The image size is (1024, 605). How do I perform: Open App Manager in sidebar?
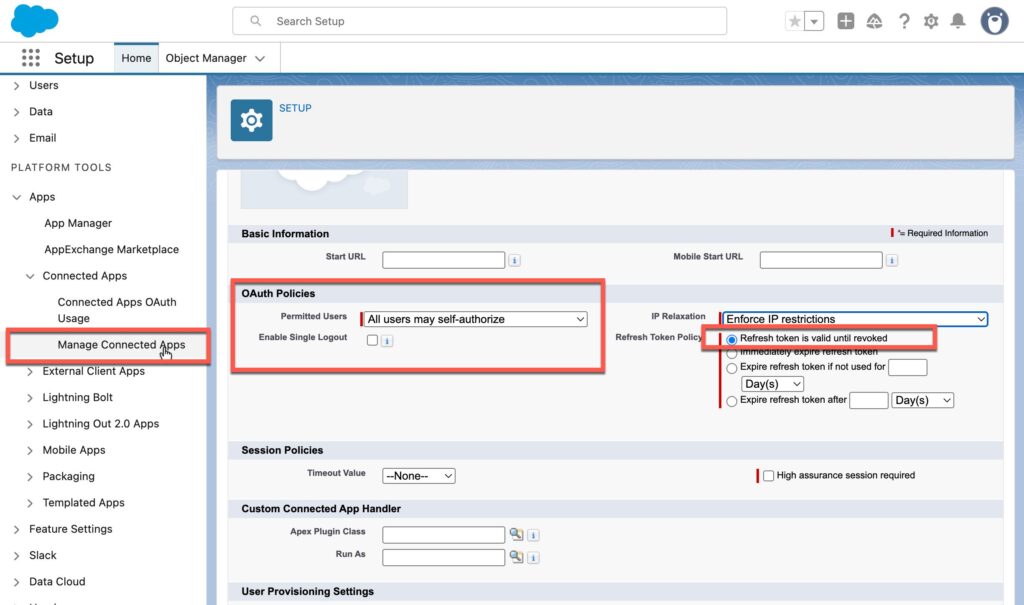78,223
